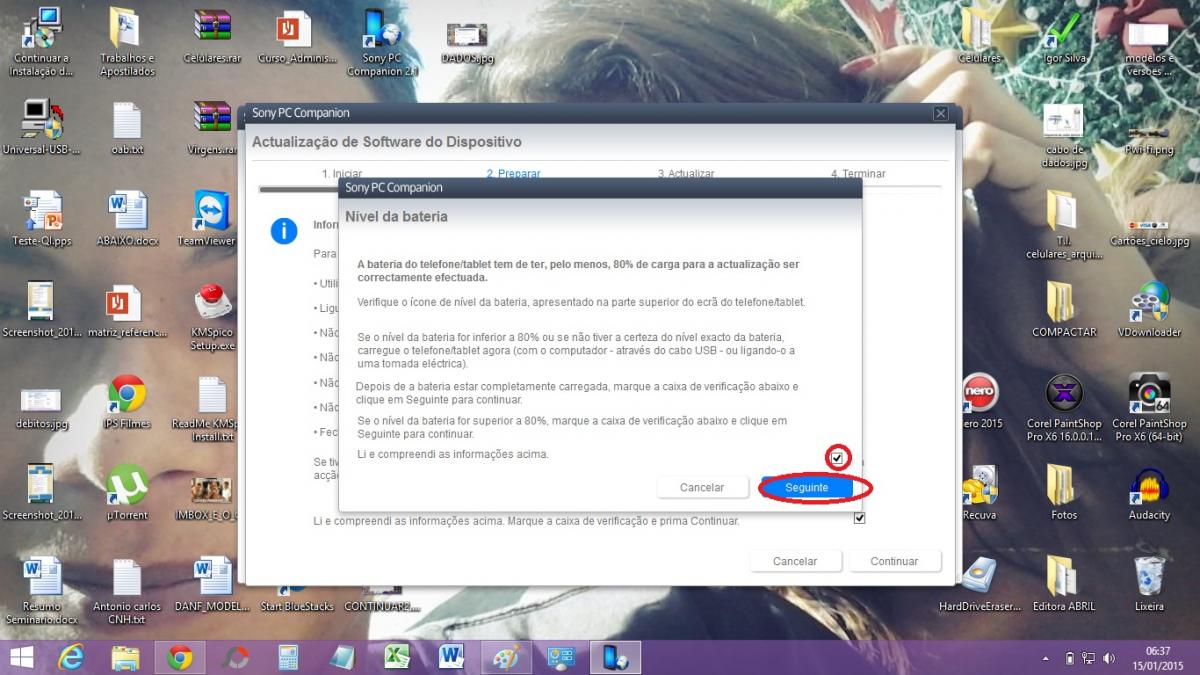Select the COMPACTAR folder on the desktop

tap(1064, 310)
